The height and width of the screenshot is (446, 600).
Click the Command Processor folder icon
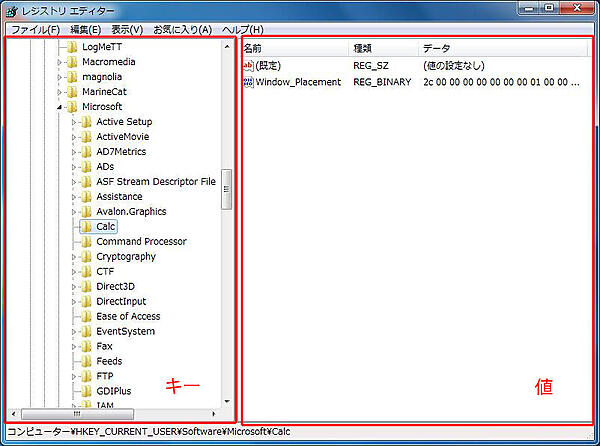(86, 242)
